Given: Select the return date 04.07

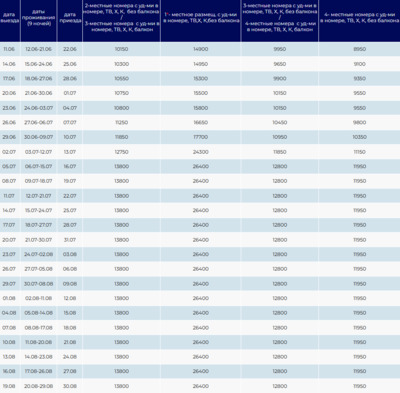Looking at the screenshot, I should click(70, 108).
